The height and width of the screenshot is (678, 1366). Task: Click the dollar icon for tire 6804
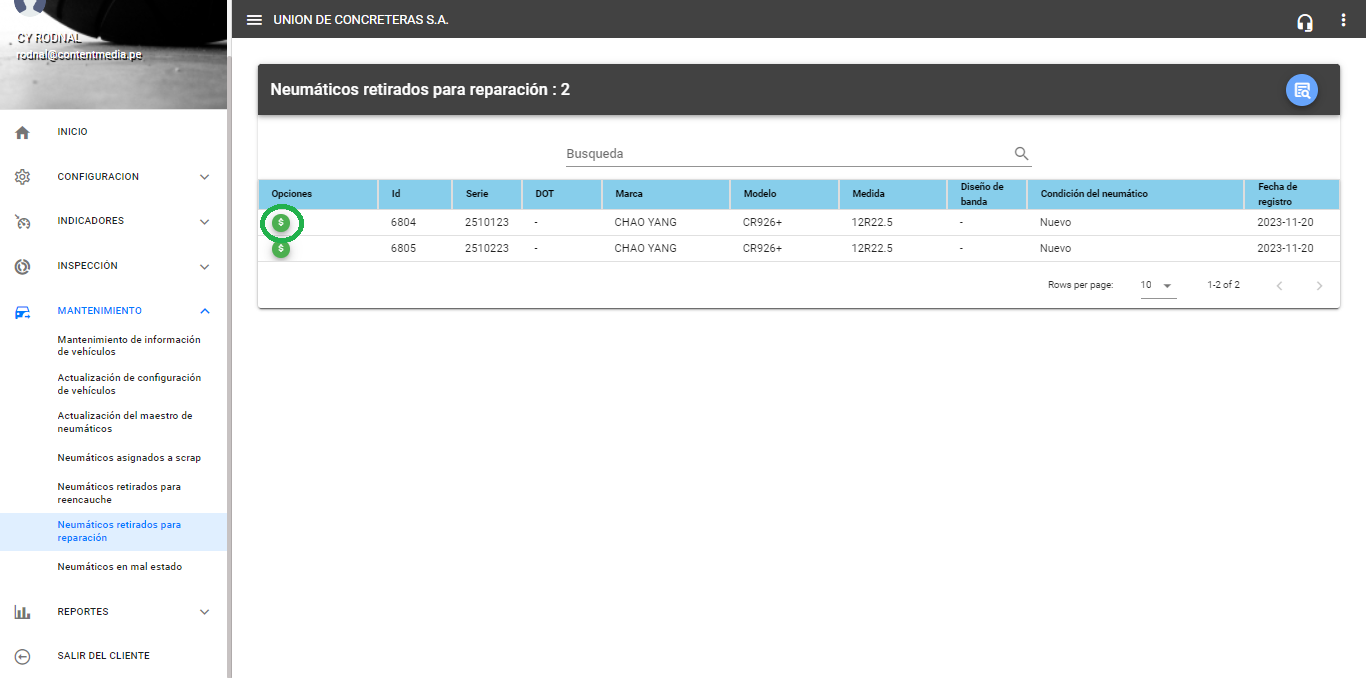pyautogui.click(x=281, y=223)
